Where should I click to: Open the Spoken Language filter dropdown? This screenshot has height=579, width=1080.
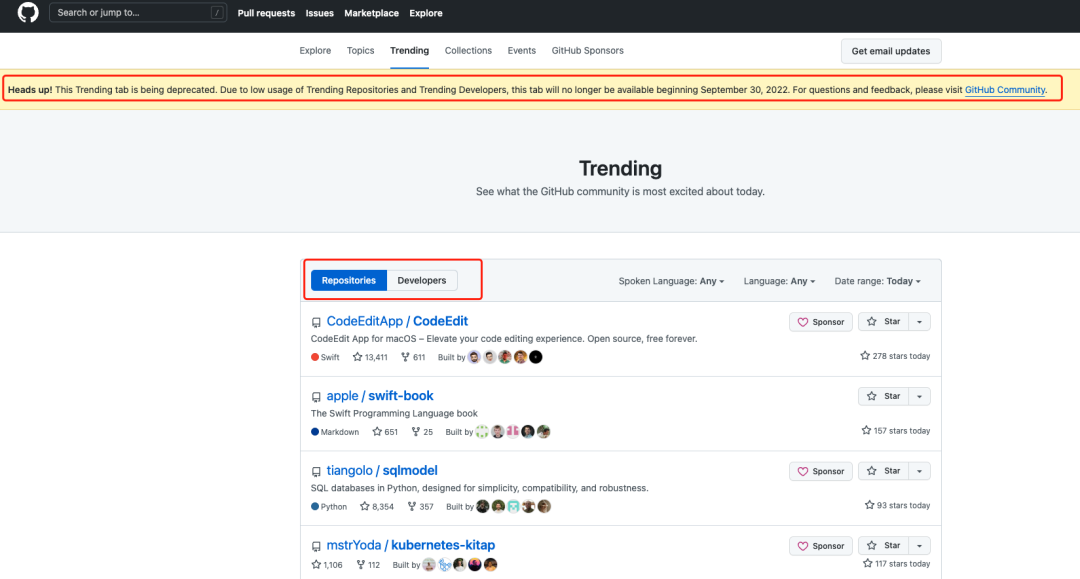tap(671, 282)
